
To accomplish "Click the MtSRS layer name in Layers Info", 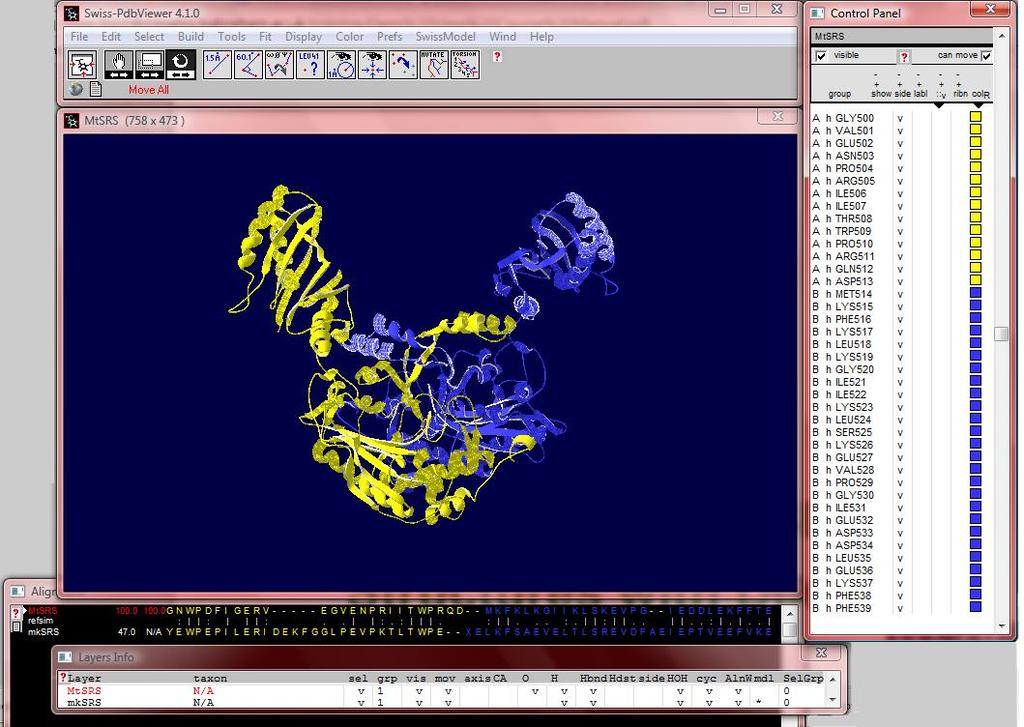I will pyautogui.click(x=84, y=691).
